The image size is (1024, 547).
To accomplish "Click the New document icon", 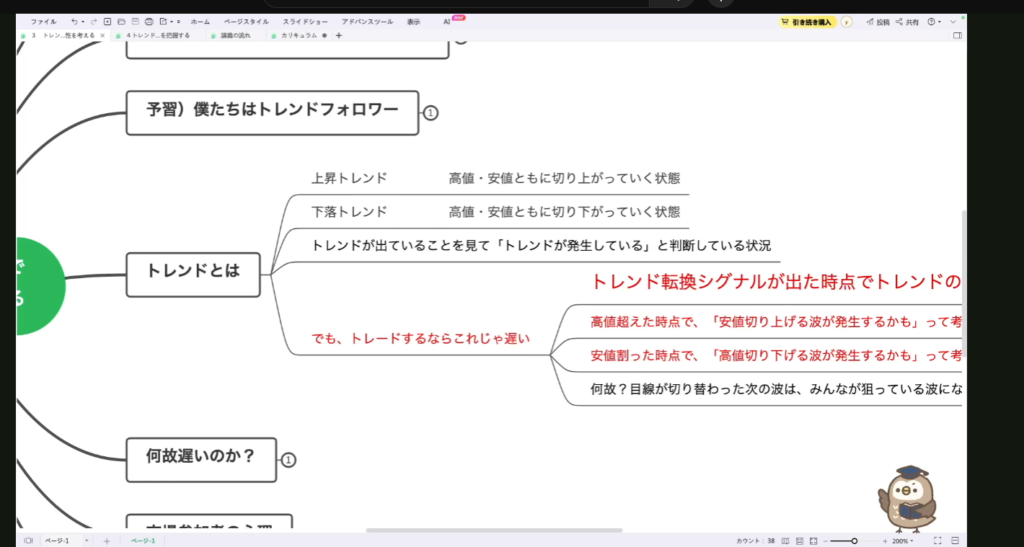I will [107, 21].
